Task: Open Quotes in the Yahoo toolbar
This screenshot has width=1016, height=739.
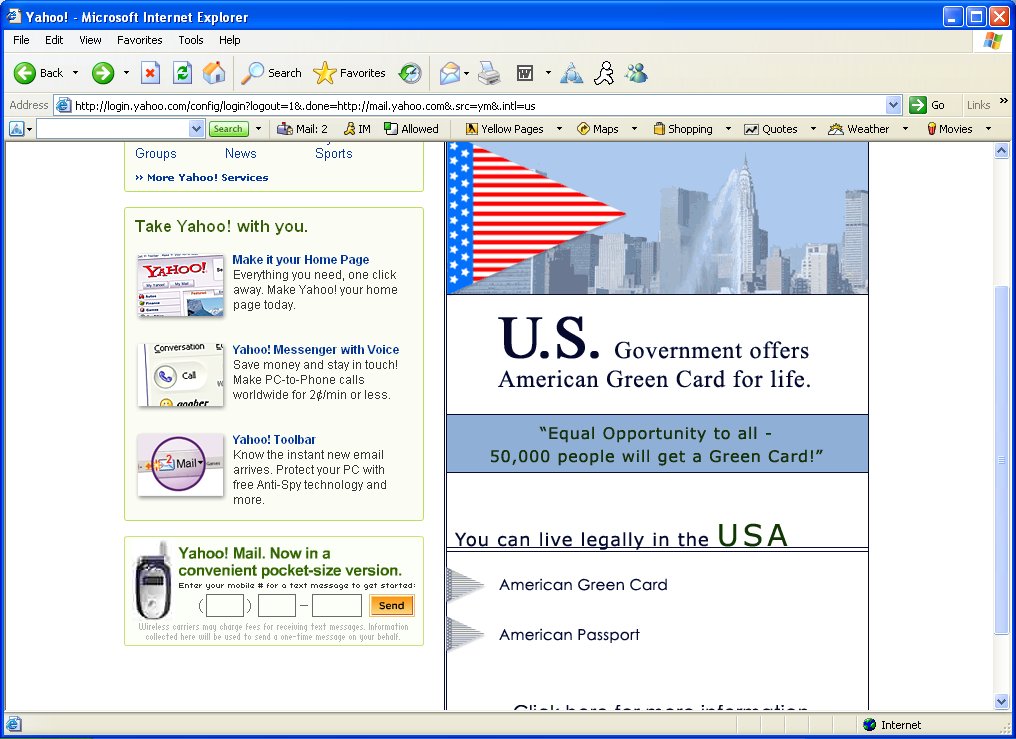Action: point(771,129)
